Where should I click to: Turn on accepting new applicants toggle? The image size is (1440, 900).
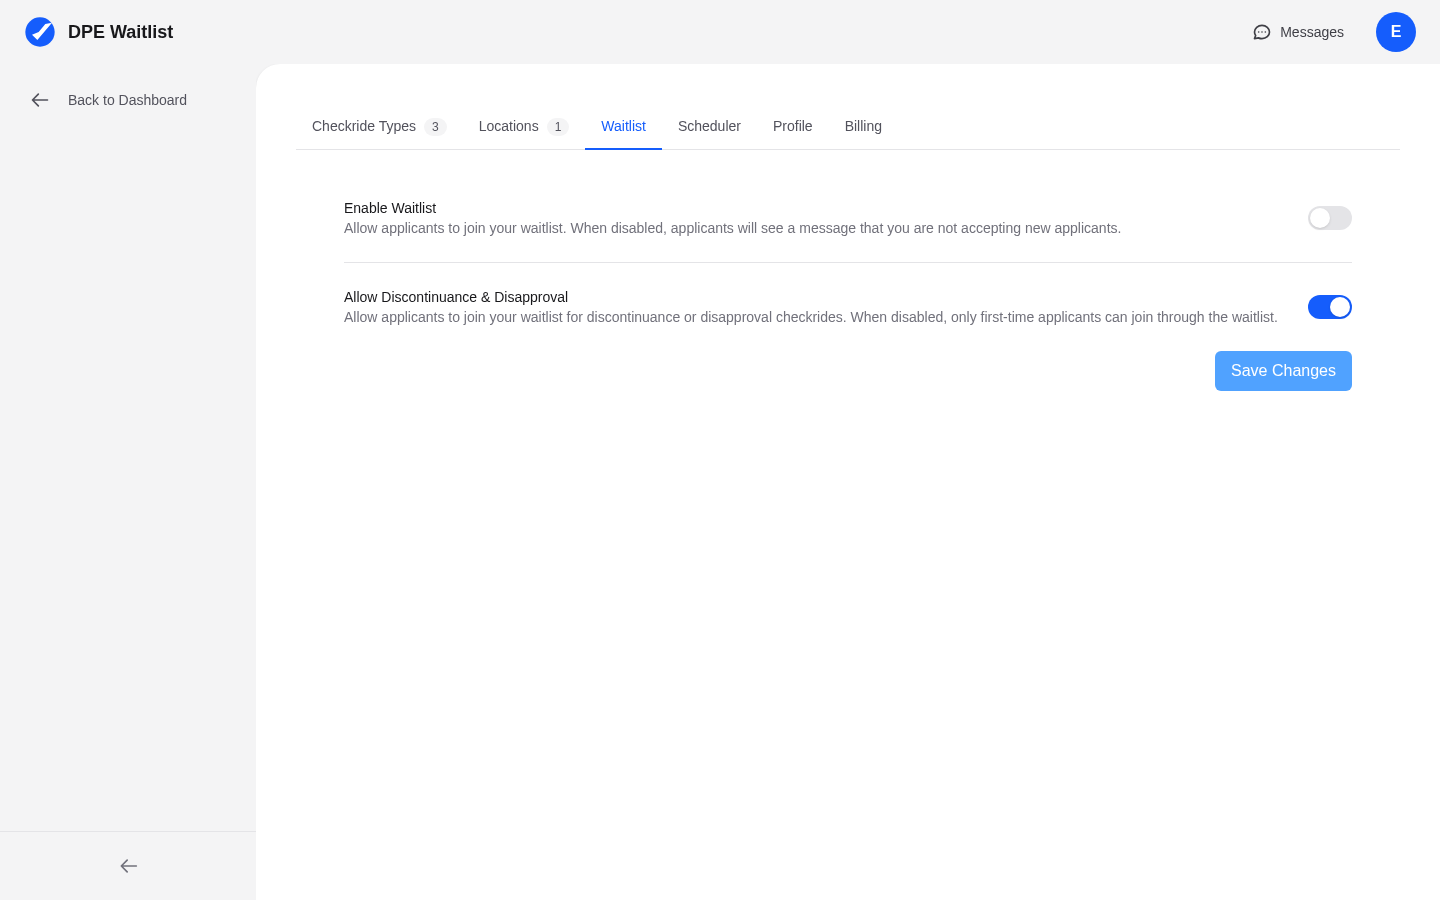tap(1330, 218)
